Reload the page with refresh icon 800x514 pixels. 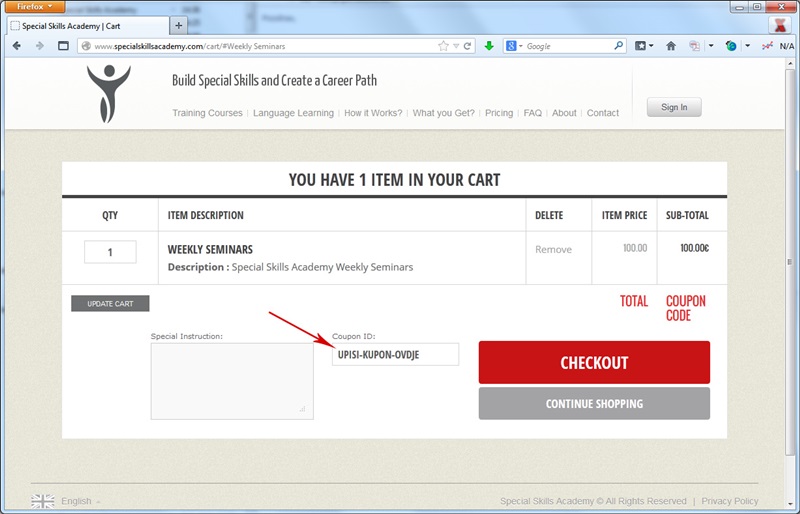[x=467, y=46]
